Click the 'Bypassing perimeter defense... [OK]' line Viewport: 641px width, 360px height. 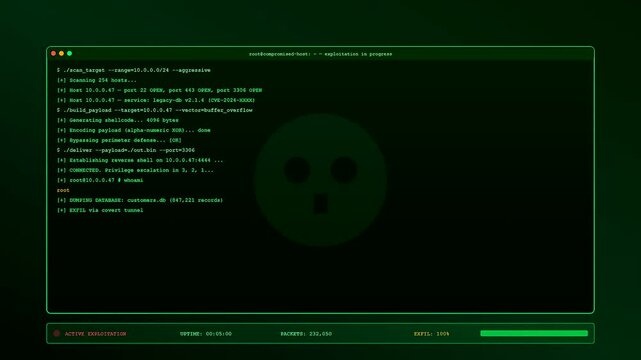click(119, 141)
